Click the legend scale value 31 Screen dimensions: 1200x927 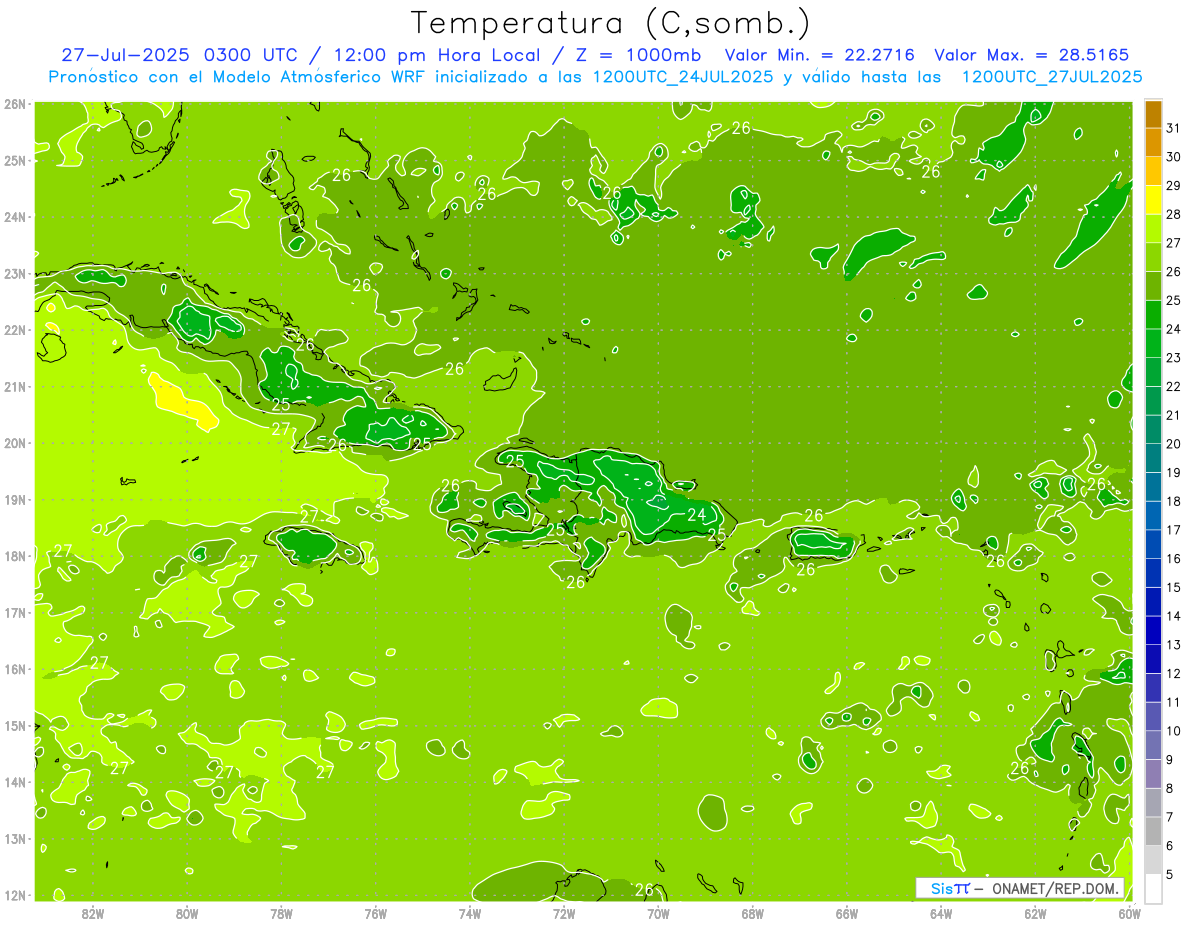[x=1174, y=129]
